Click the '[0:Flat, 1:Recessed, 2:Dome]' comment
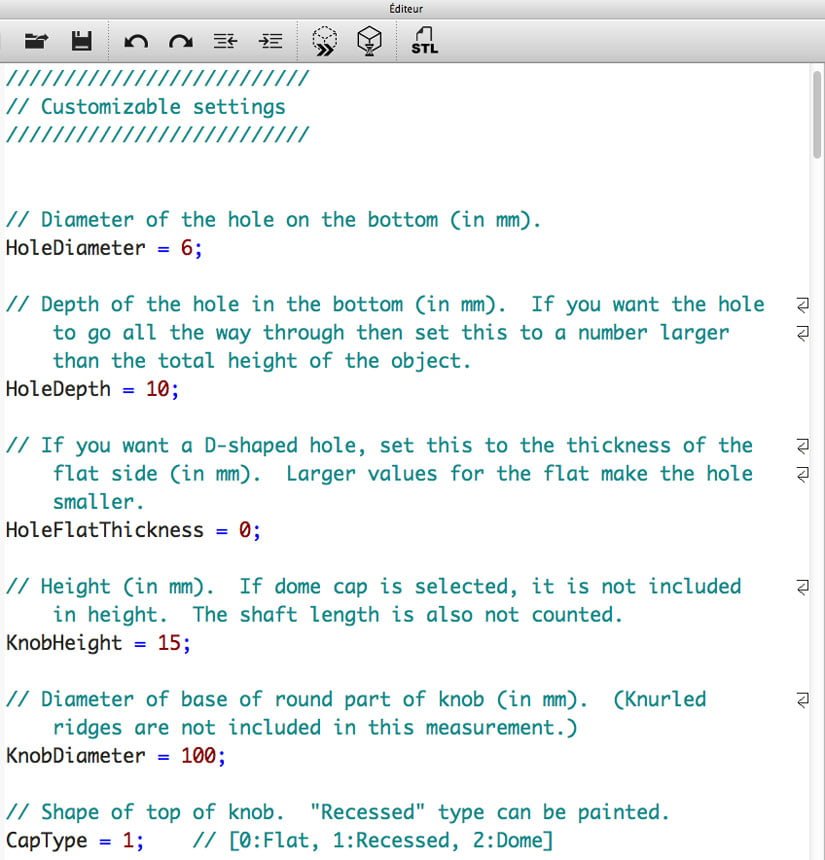This screenshot has width=825, height=860. coord(373,841)
